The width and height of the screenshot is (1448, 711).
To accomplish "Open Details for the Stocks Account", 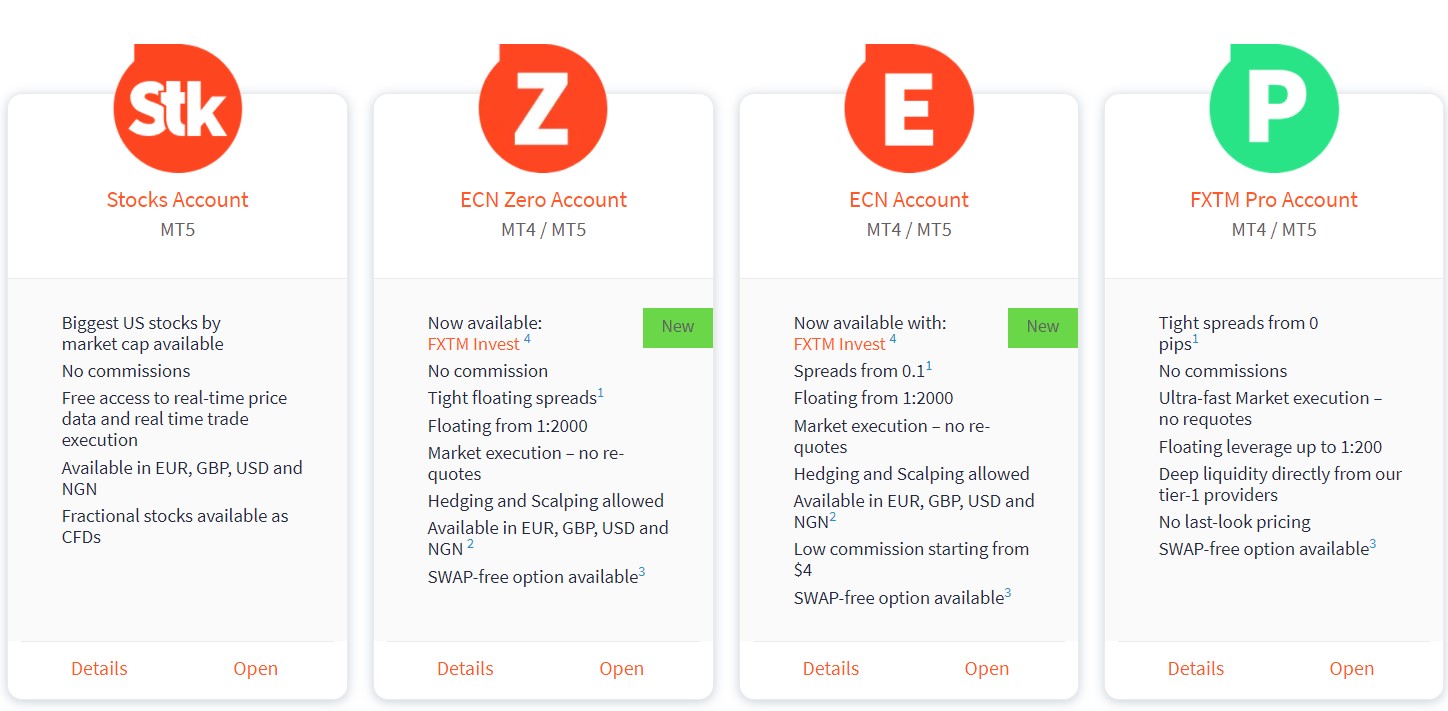I will (x=99, y=669).
